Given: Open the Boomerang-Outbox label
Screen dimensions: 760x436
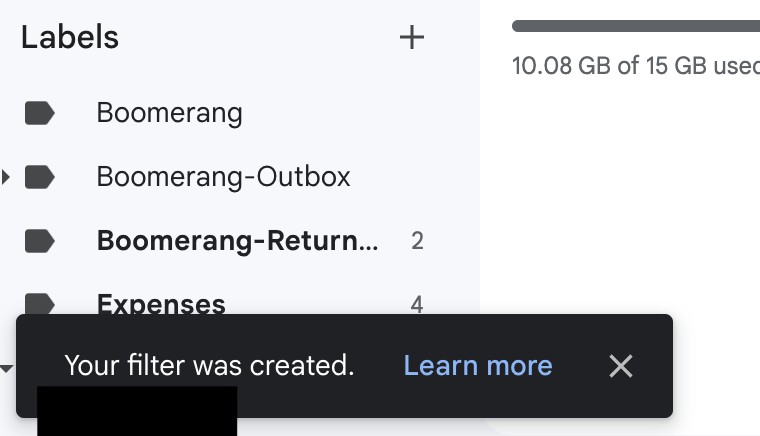Looking at the screenshot, I should tap(223, 177).
